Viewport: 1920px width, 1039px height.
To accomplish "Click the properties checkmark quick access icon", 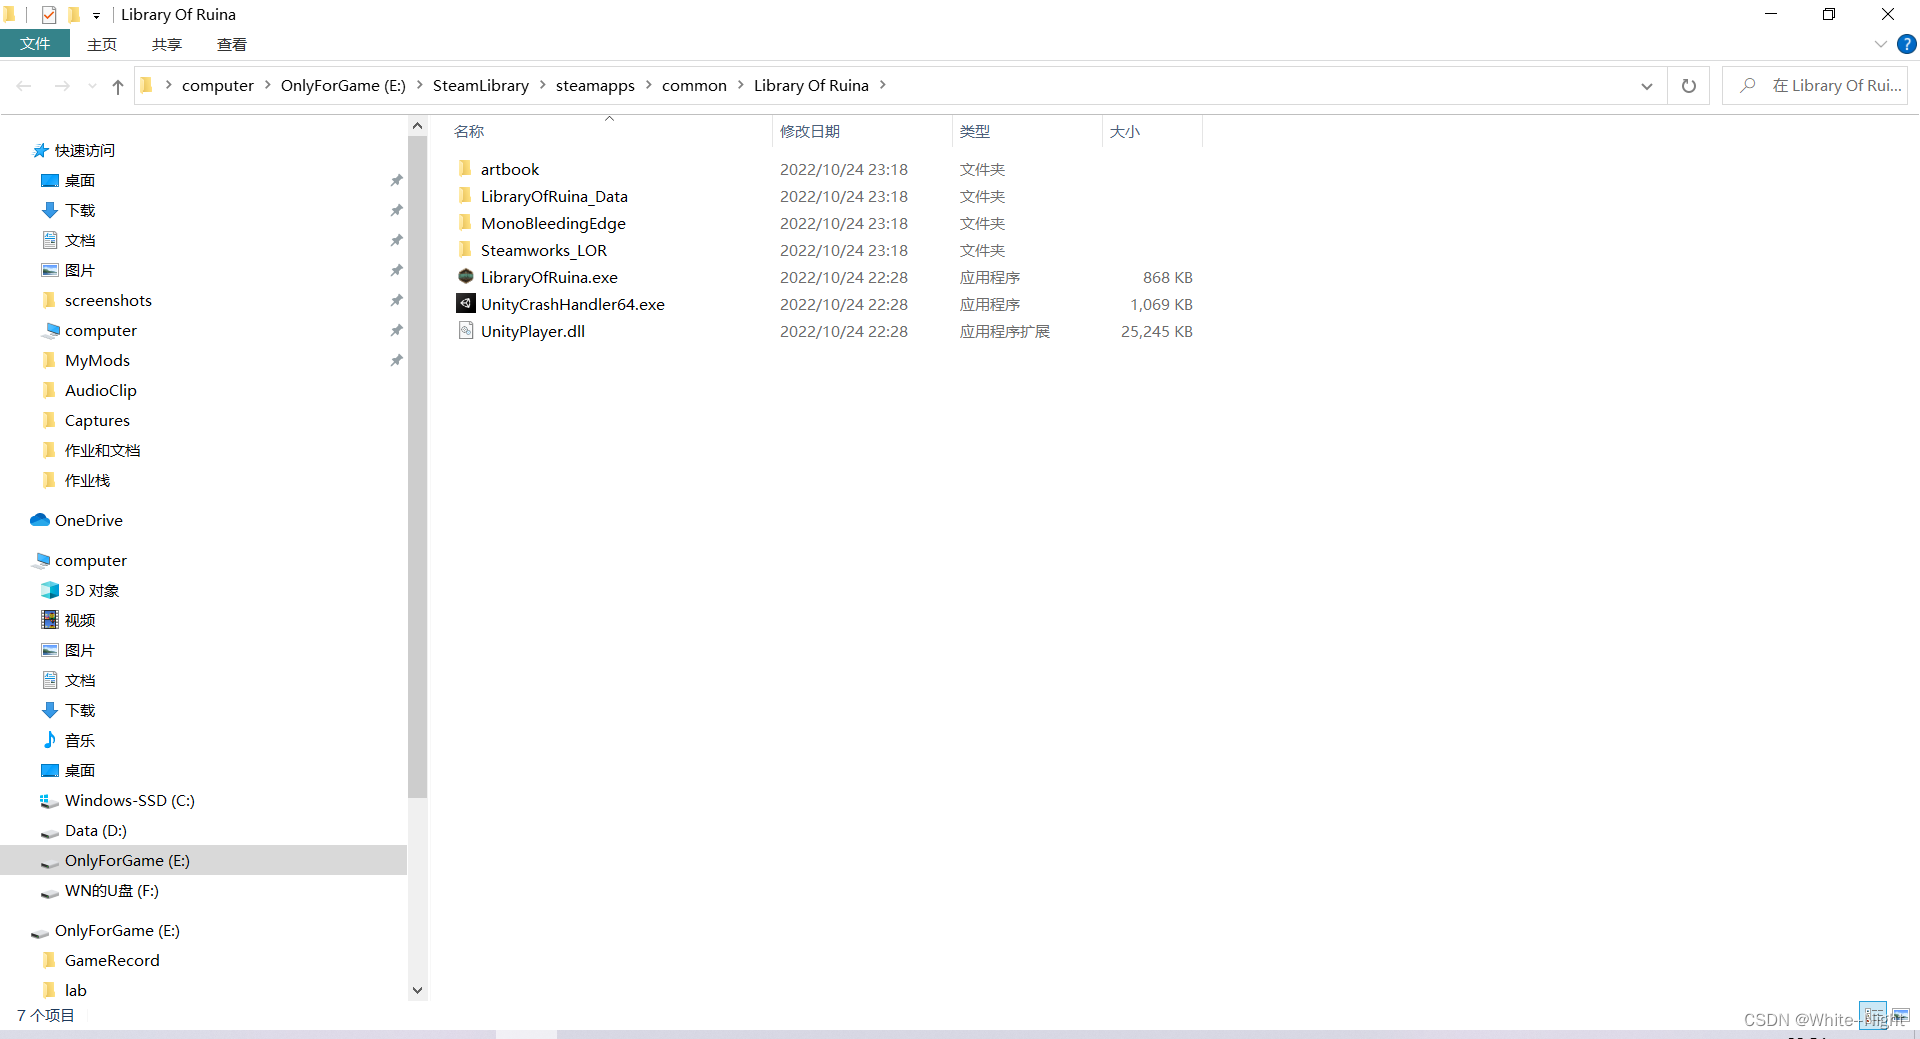I will point(48,14).
